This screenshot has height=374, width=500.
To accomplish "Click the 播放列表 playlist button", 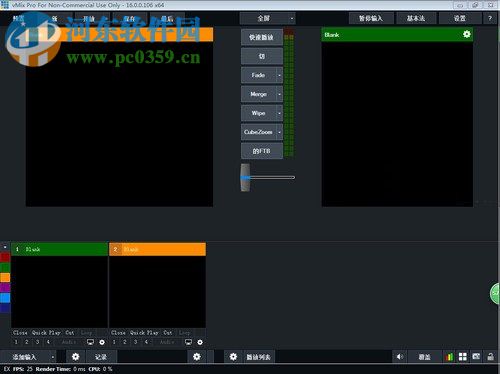I will 258,357.
